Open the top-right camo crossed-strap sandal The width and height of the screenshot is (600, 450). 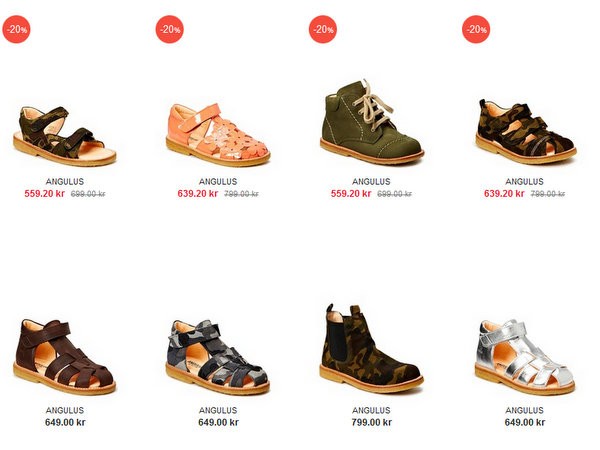[x=526, y=132]
